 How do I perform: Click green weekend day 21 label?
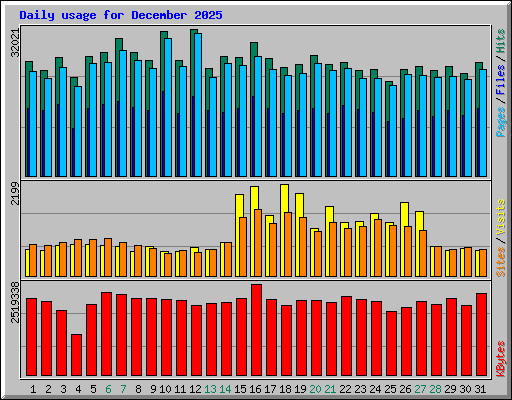pyautogui.click(x=330, y=389)
